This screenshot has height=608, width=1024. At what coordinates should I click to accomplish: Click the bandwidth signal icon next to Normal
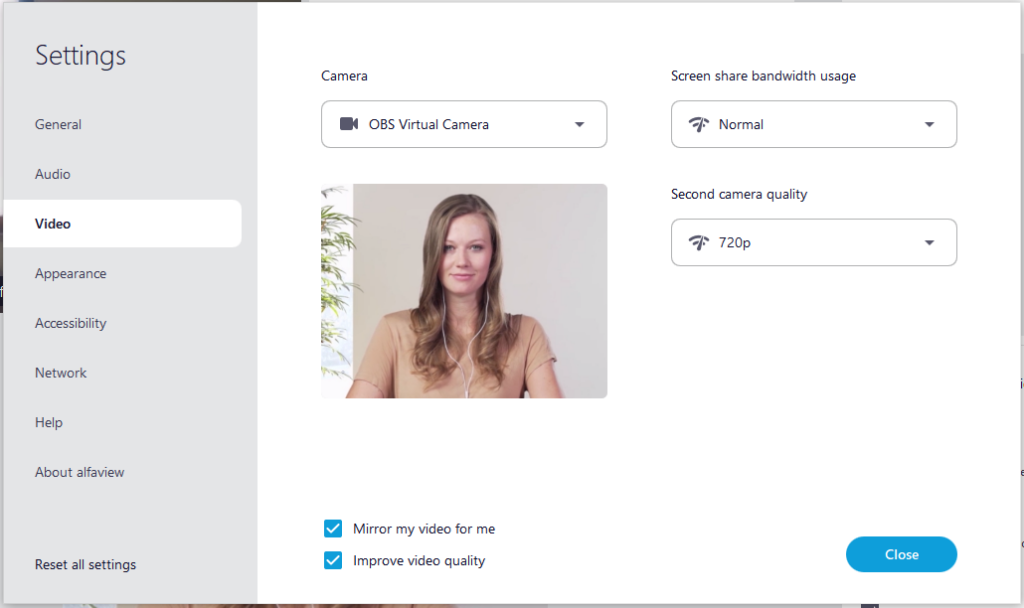click(x=699, y=124)
